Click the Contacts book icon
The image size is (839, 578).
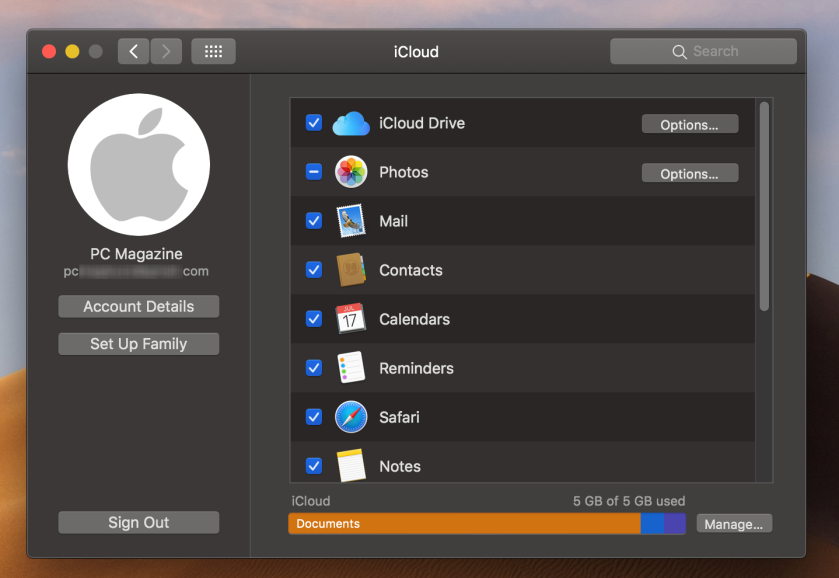click(351, 270)
